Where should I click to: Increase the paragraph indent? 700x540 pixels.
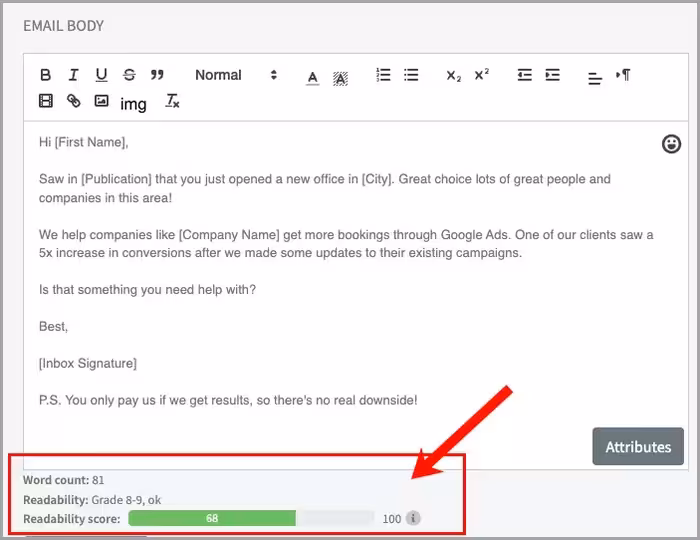pyautogui.click(x=553, y=75)
